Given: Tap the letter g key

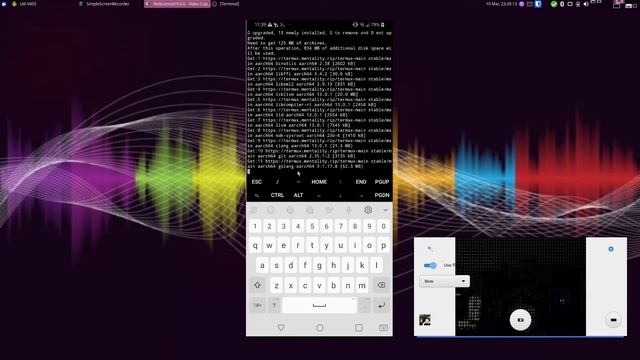Looking at the screenshot, I should tap(319, 265).
